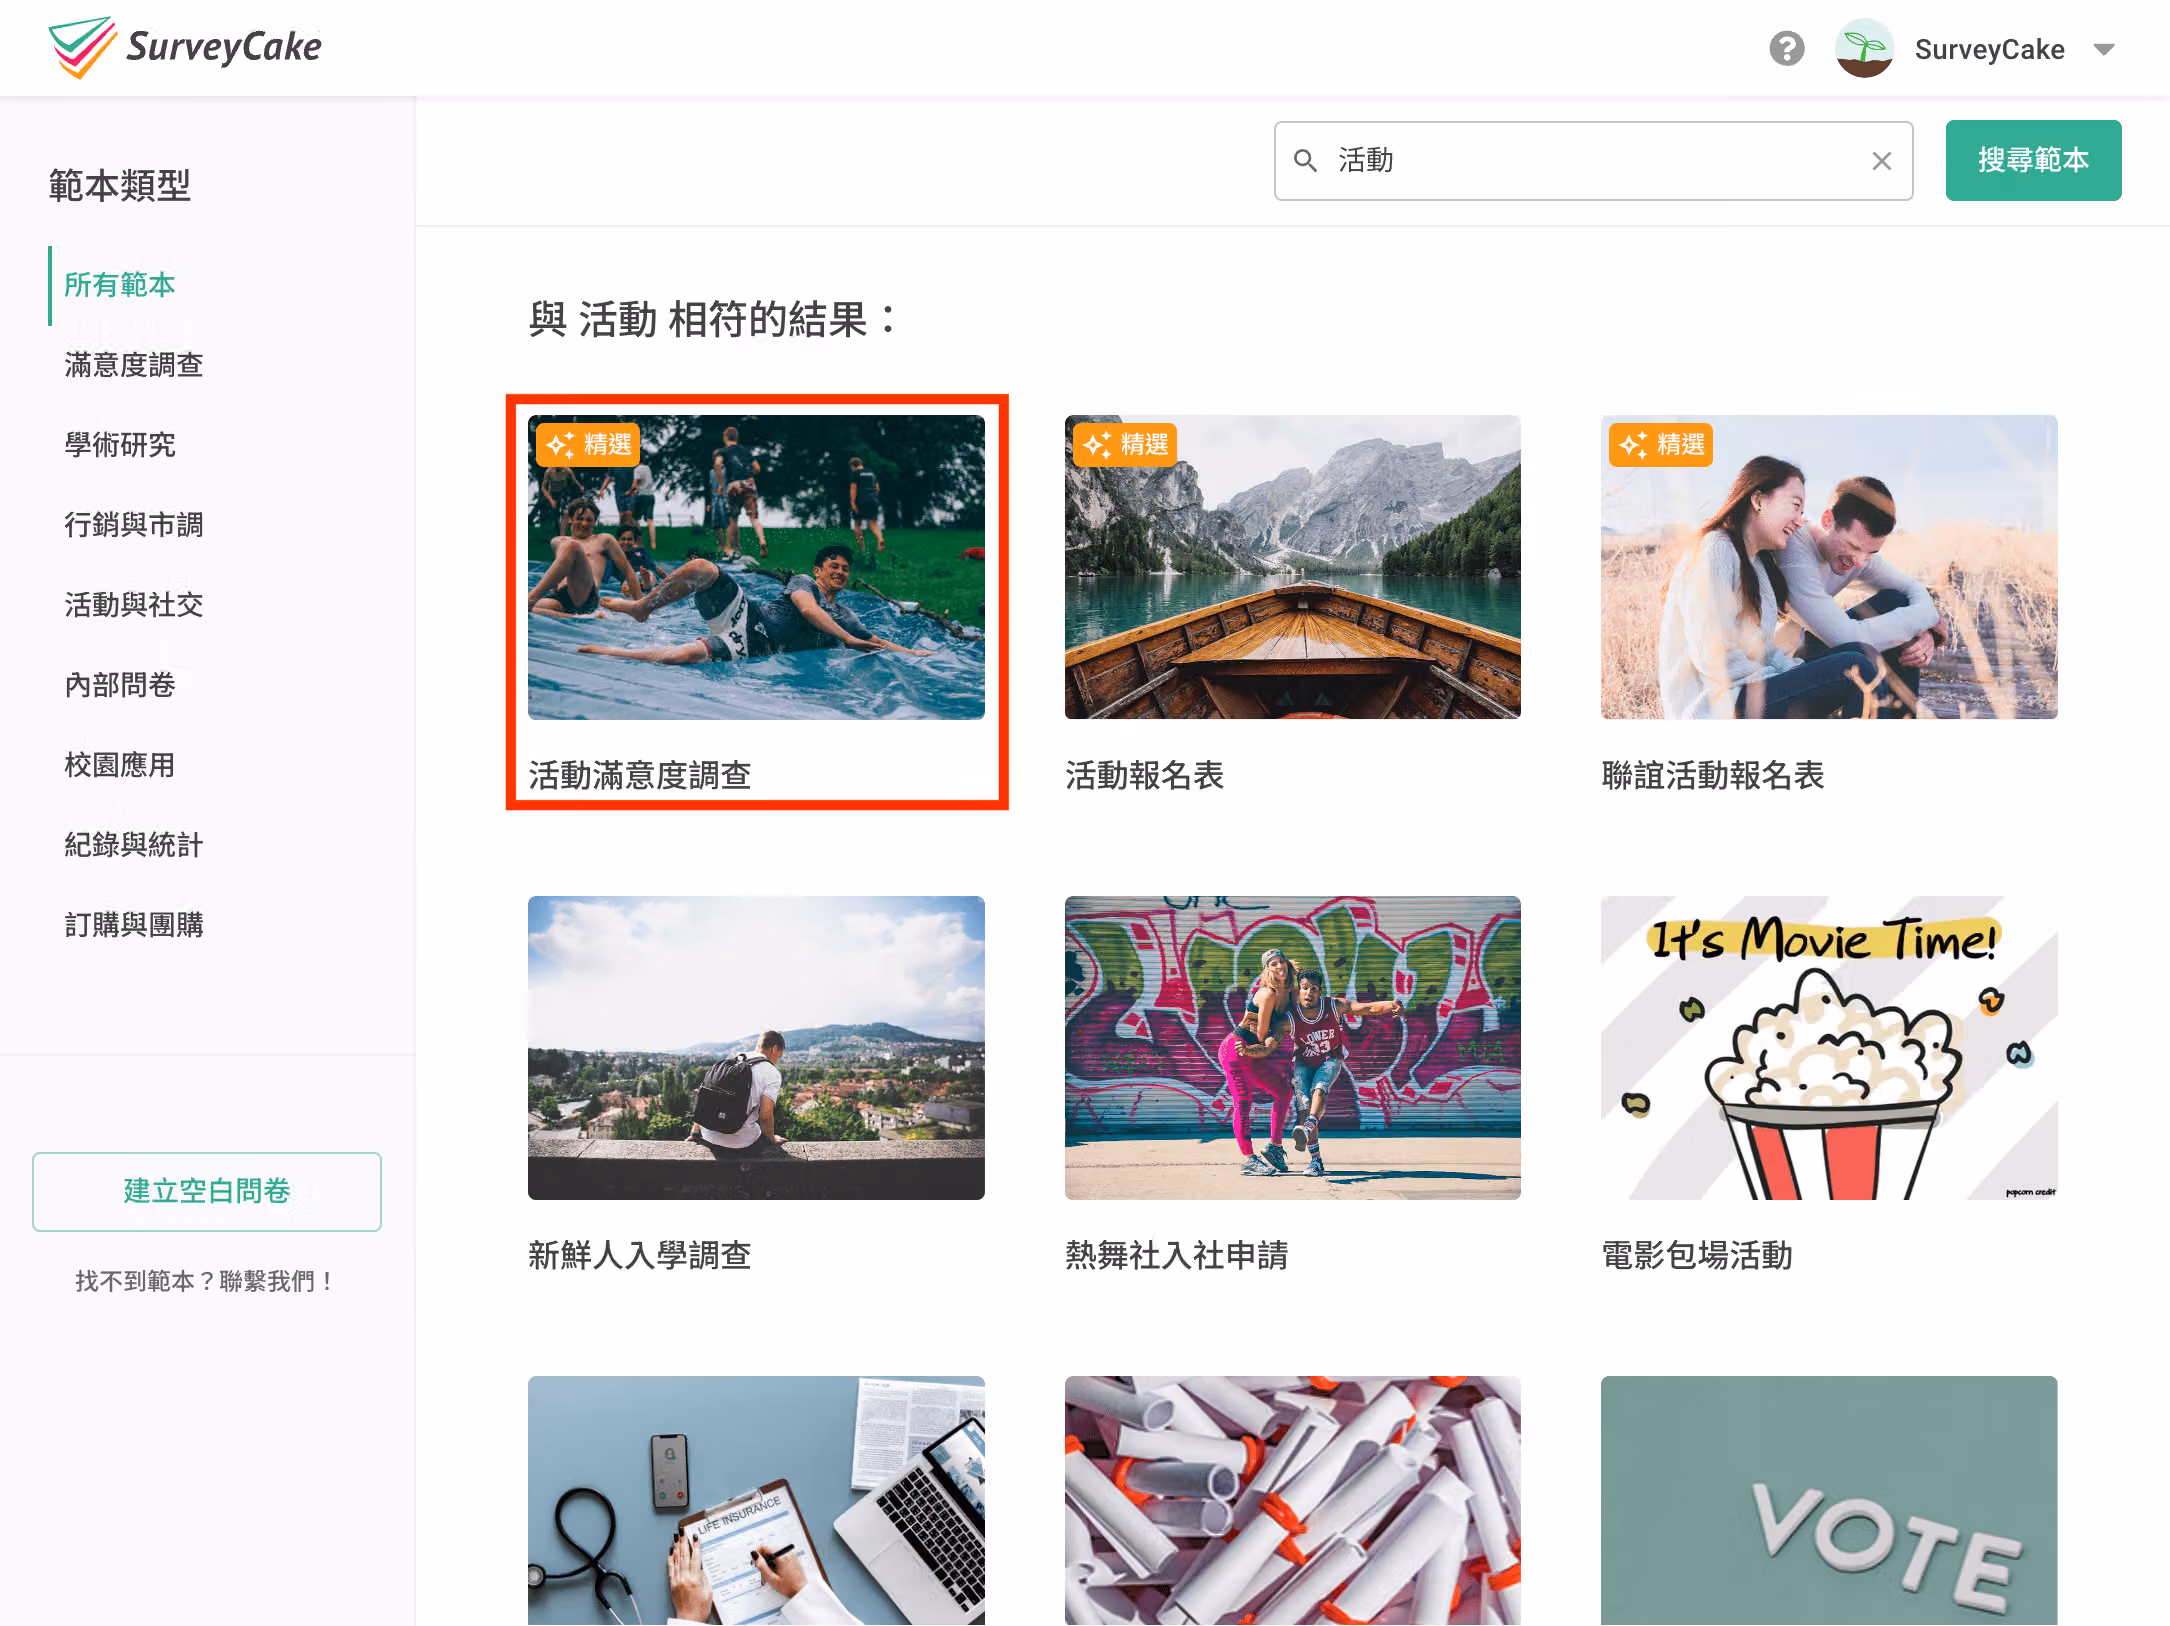The width and height of the screenshot is (2170, 1626).
Task: Open 新鮮人入學調查 thumbnail
Action: coord(756,1048)
